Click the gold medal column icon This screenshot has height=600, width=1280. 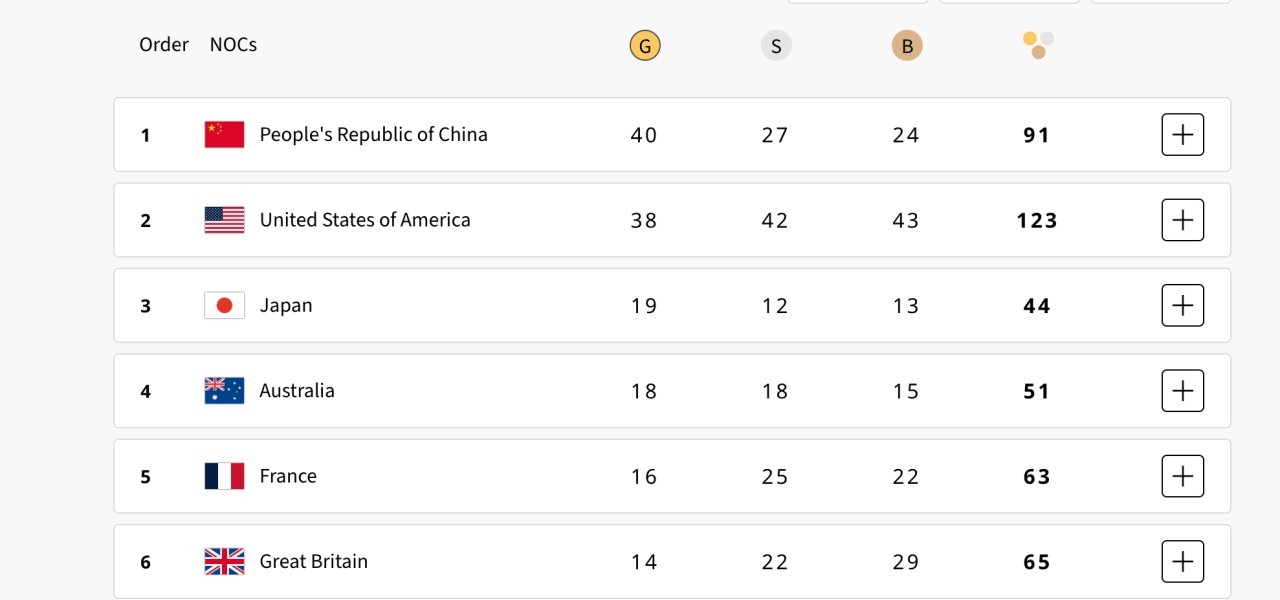pos(645,46)
